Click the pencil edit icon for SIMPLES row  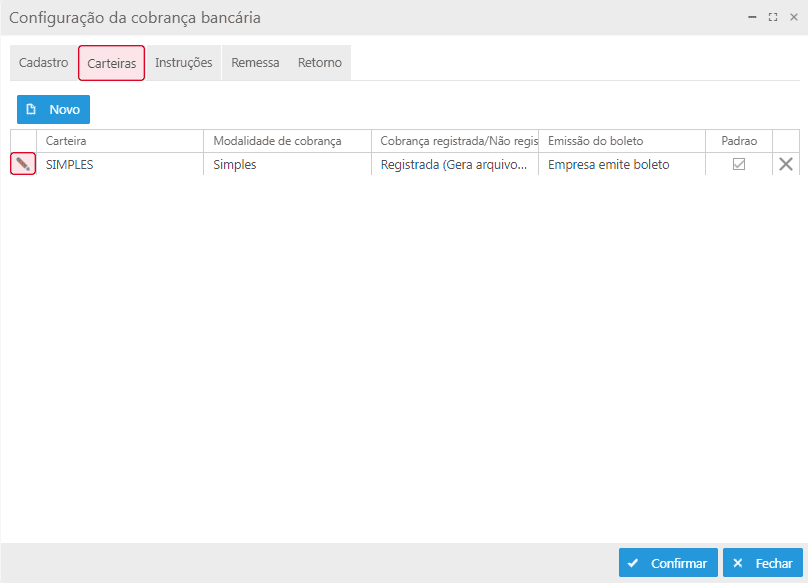(23, 164)
